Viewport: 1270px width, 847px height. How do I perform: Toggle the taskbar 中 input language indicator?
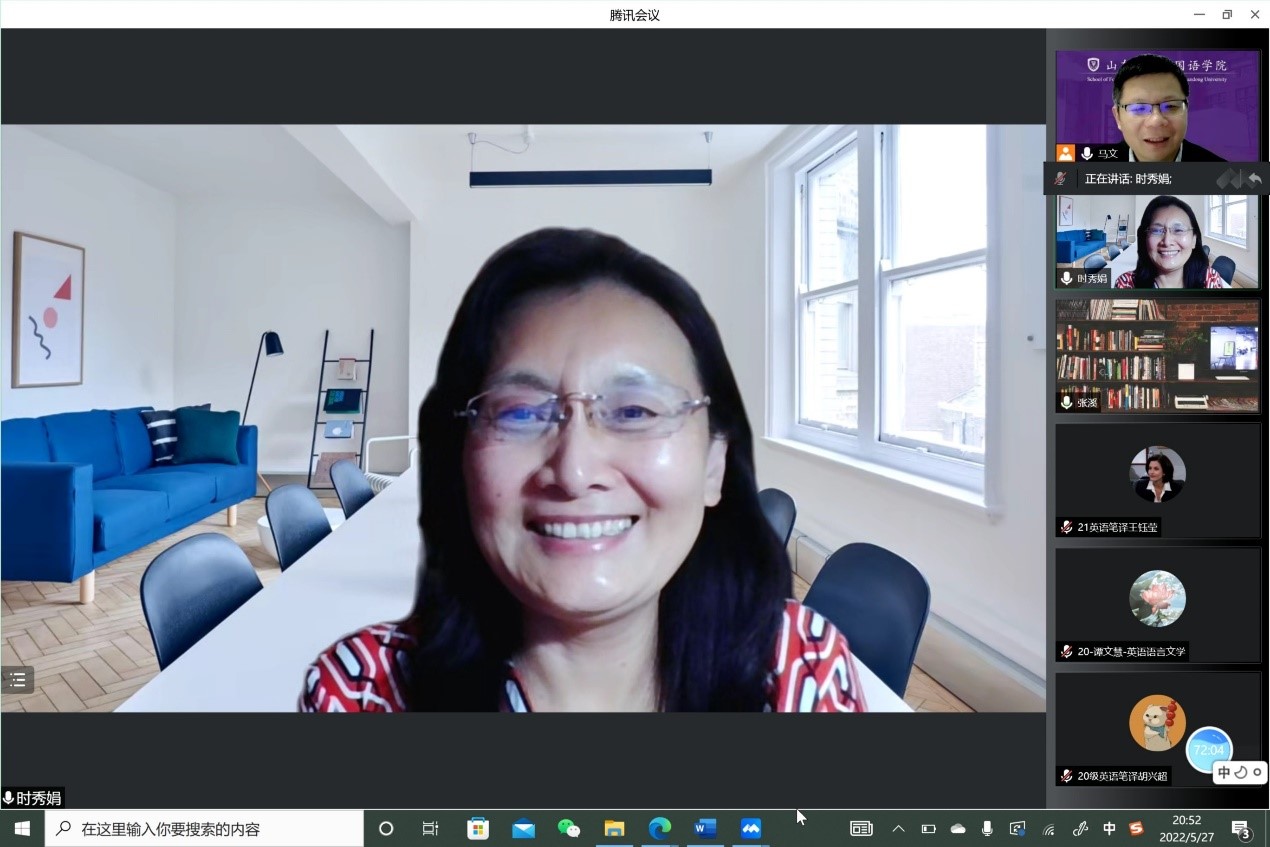pyautogui.click(x=1109, y=828)
